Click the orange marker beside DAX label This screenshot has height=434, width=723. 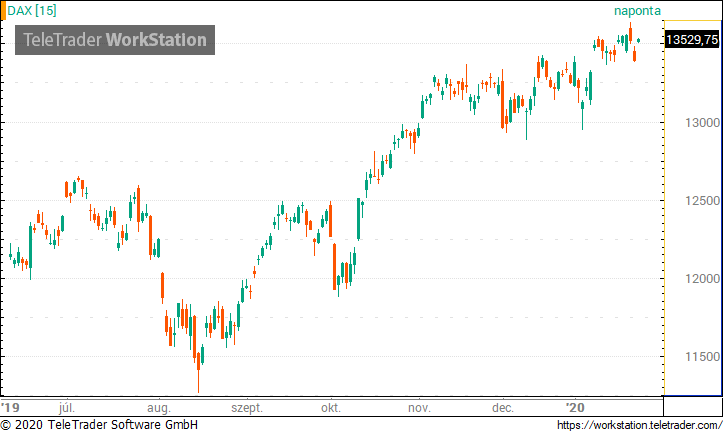click(3, 11)
